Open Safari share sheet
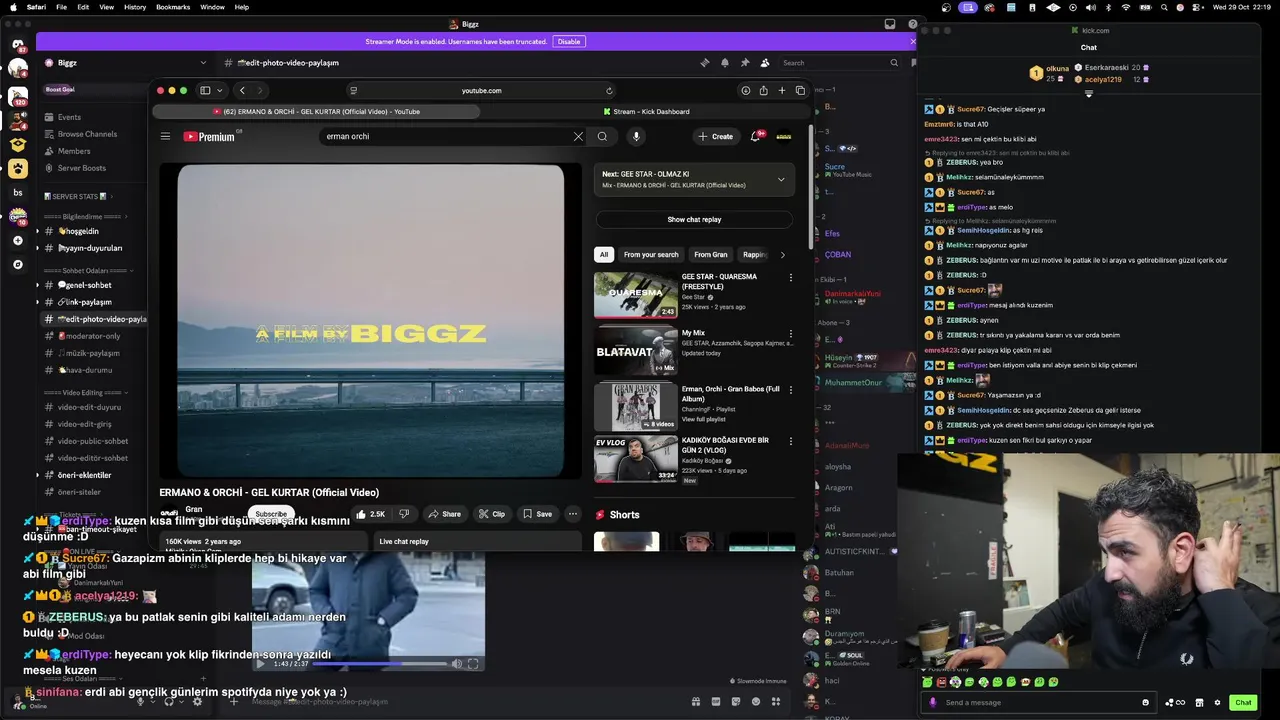Viewport: 1280px width, 720px height. point(764,90)
